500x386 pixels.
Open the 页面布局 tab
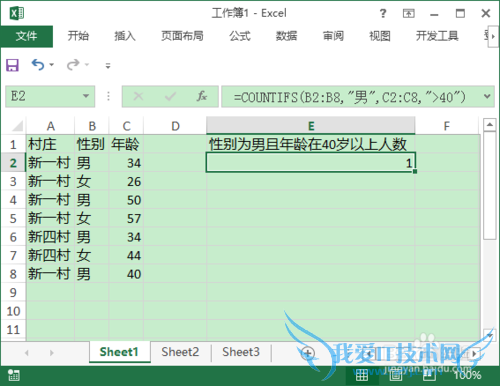[182, 36]
